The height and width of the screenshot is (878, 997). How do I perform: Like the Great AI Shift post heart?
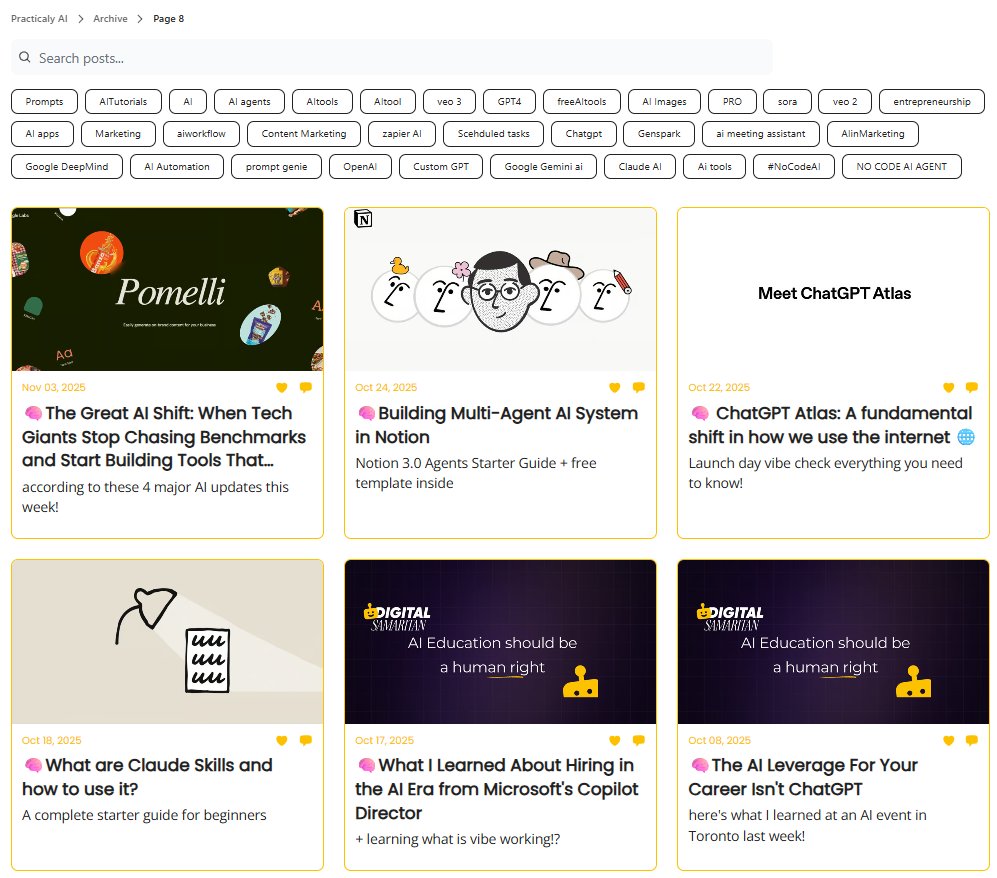(x=282, y=387)
